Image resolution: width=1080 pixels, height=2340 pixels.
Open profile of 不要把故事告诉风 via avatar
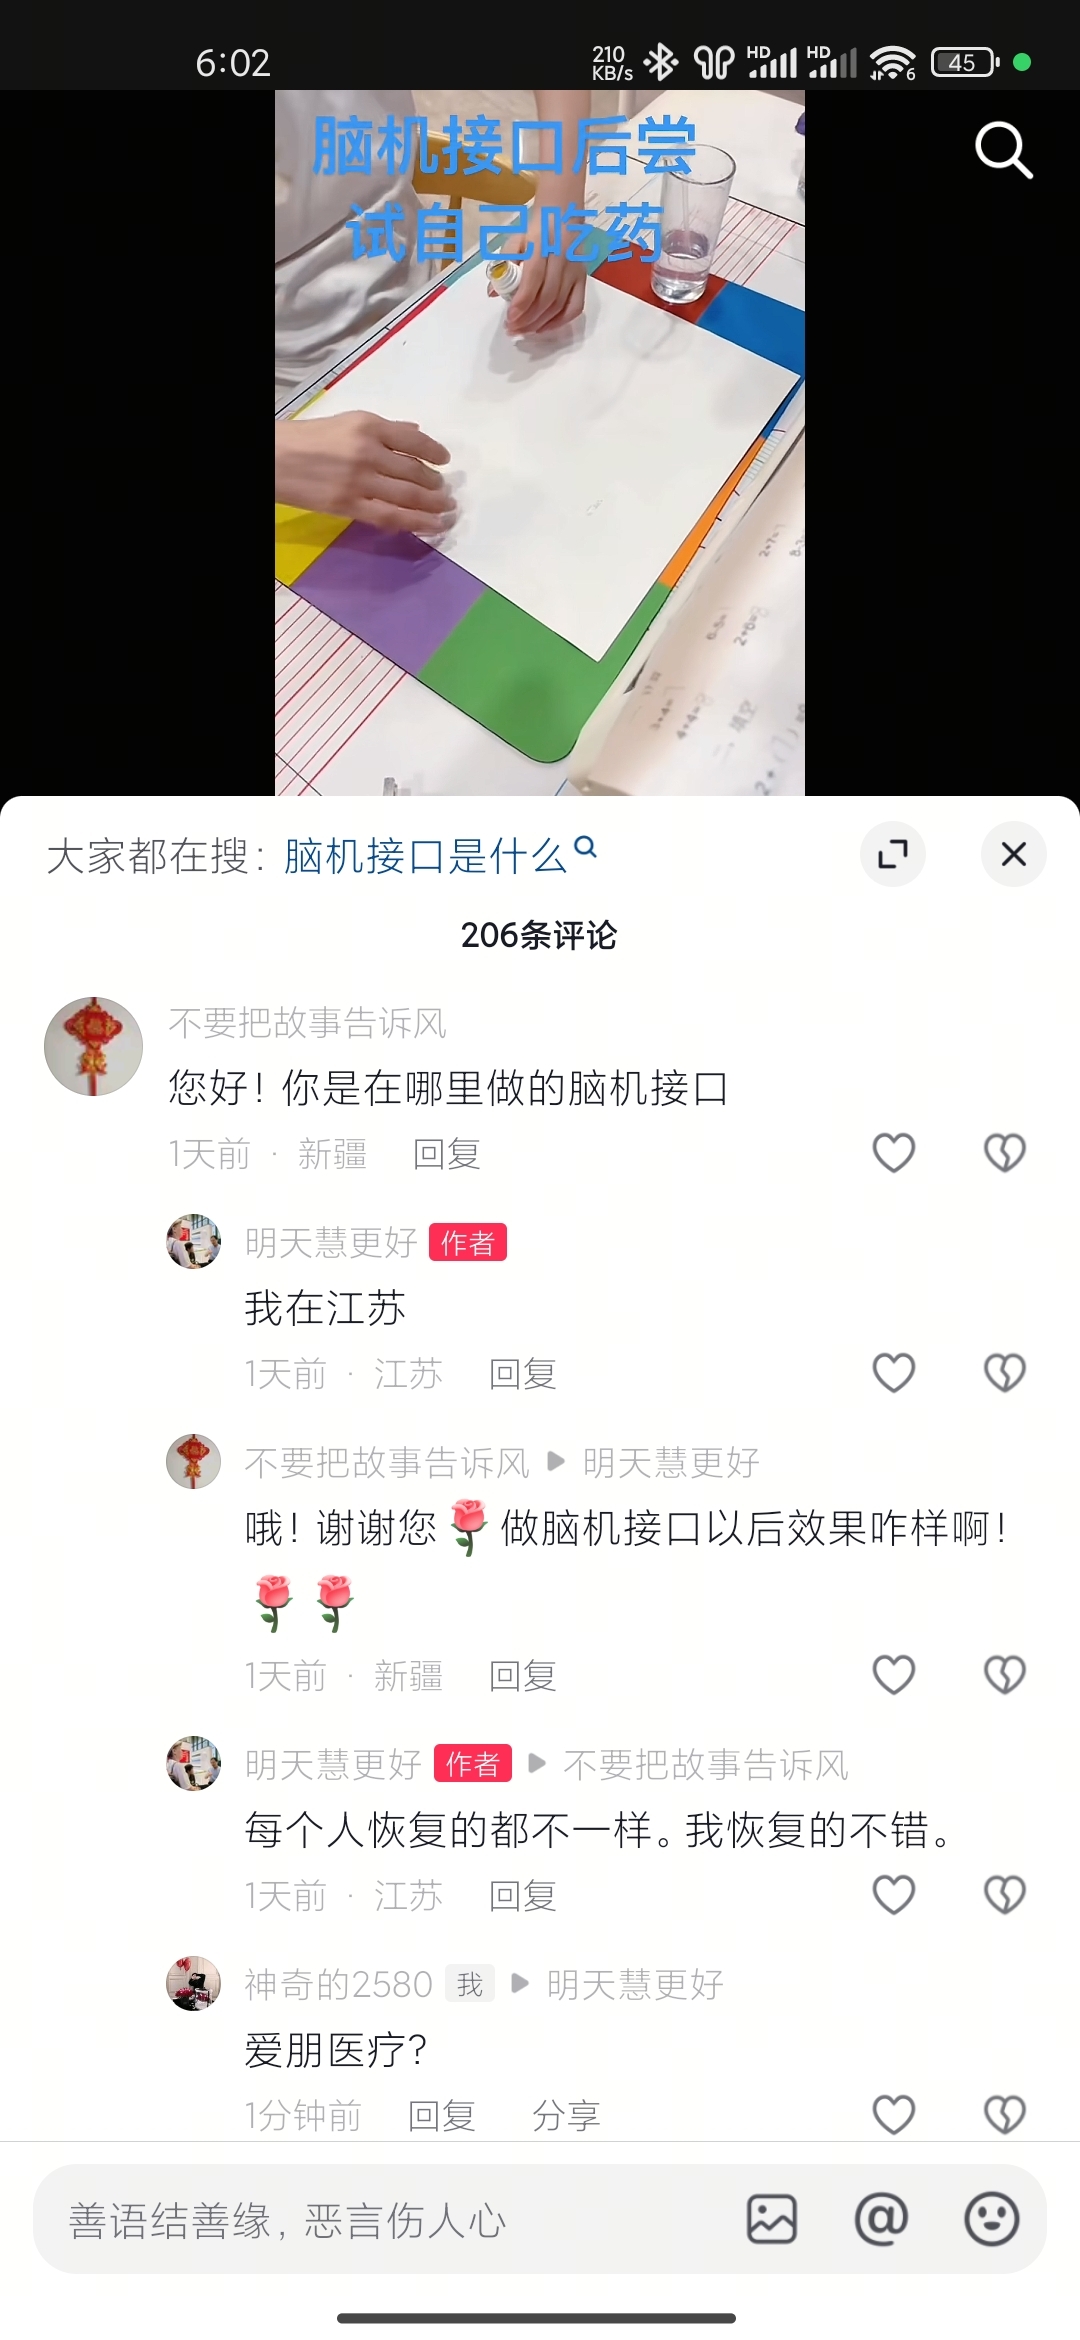(x=93, y=1046)
